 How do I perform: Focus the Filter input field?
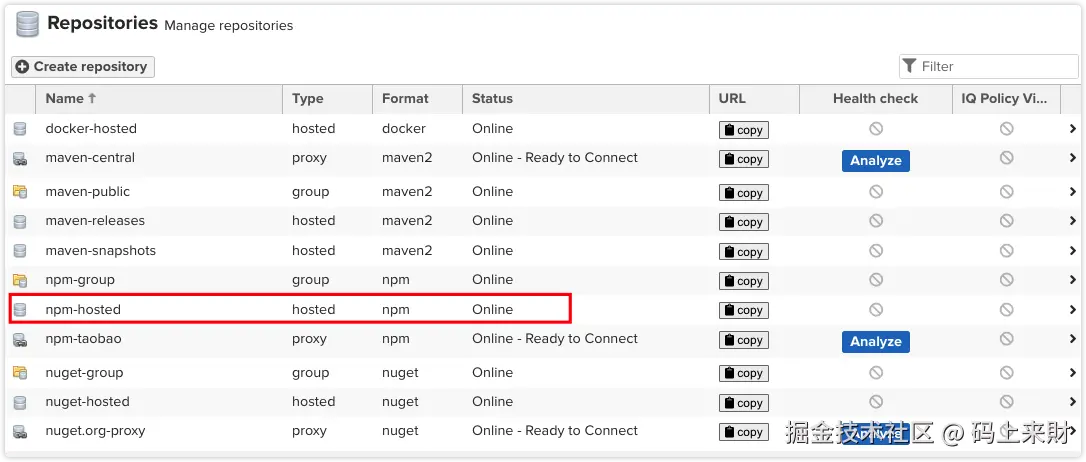pos(988,66)
